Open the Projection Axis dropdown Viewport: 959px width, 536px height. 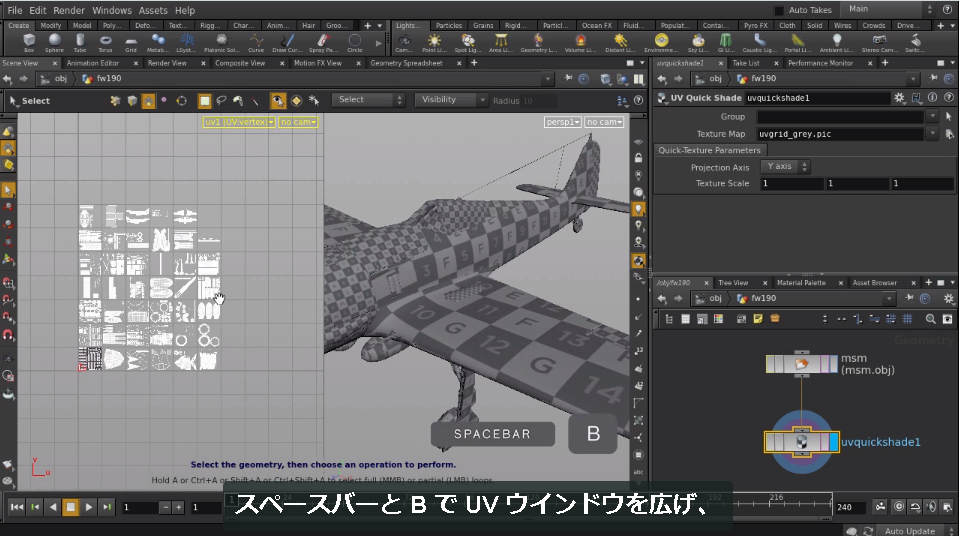pyautogui.click(x=785, y=166)
